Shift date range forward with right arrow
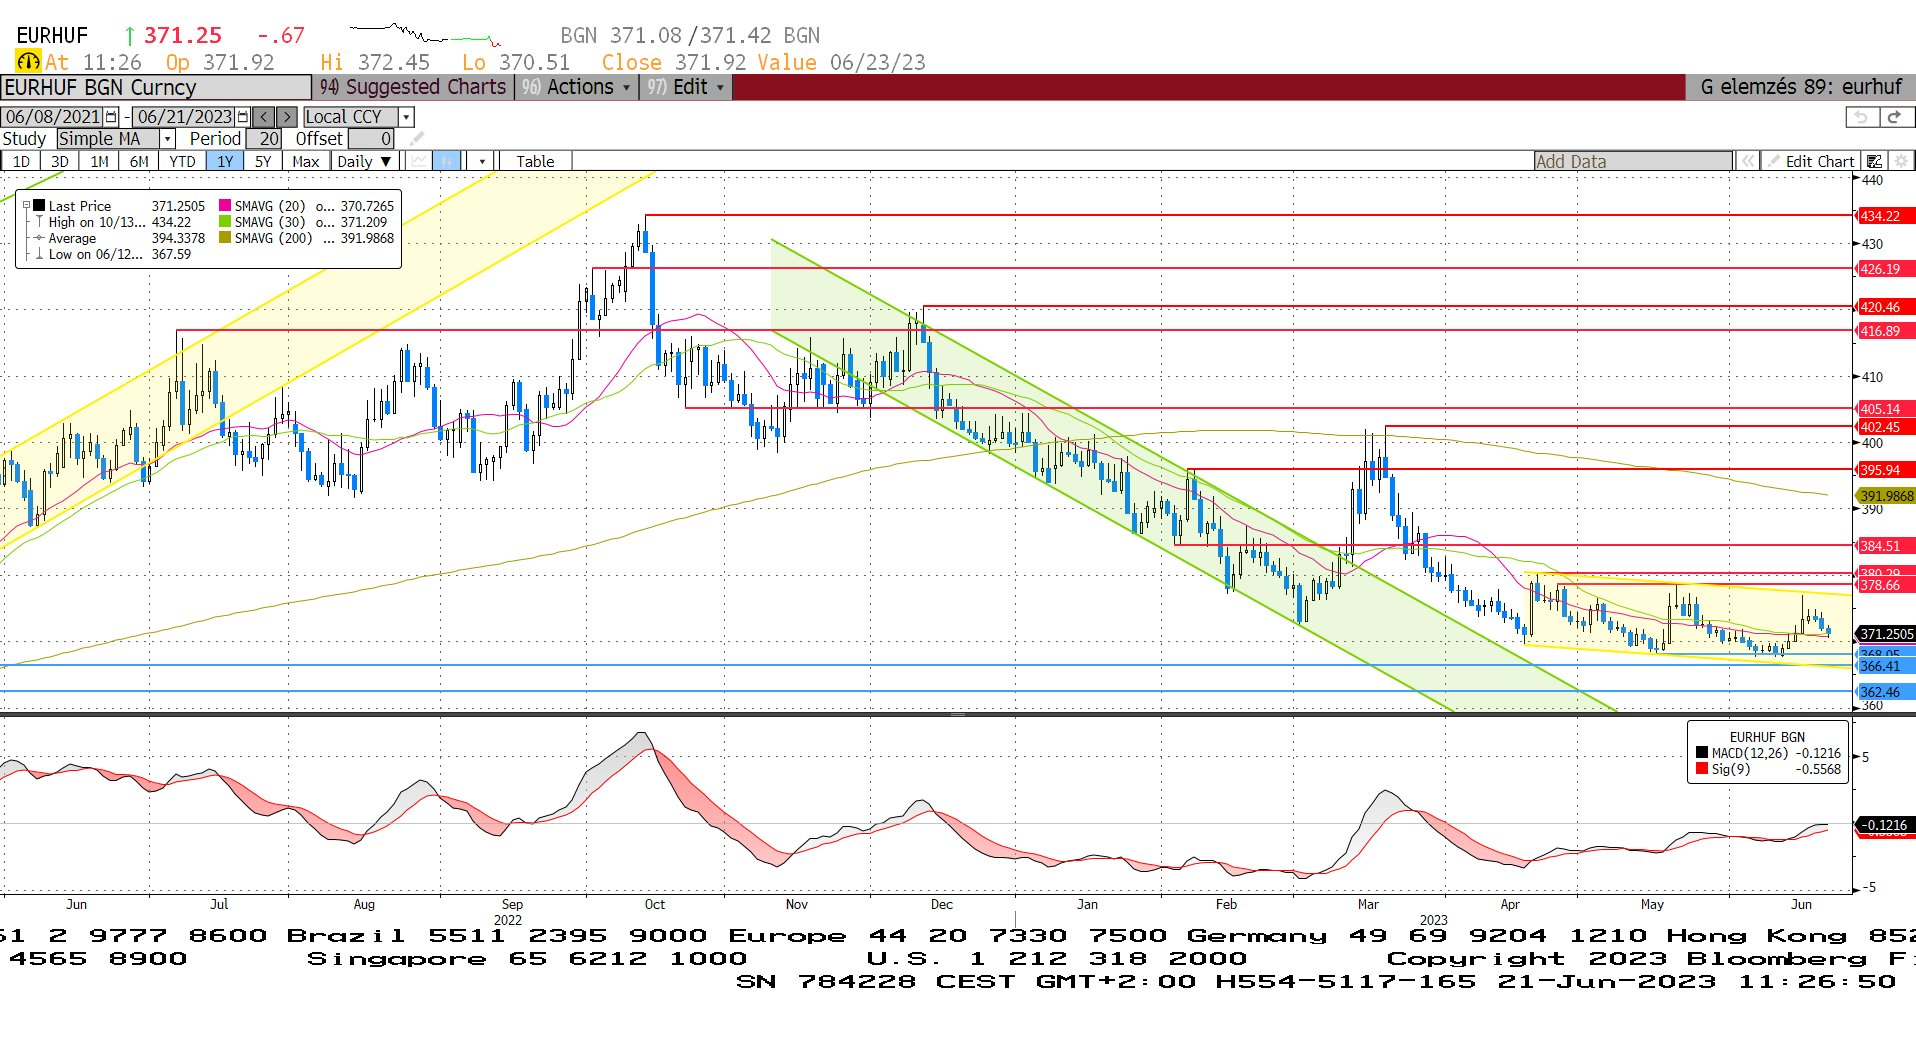The height and width of the screenshot is (1037, 1916). 286,117
